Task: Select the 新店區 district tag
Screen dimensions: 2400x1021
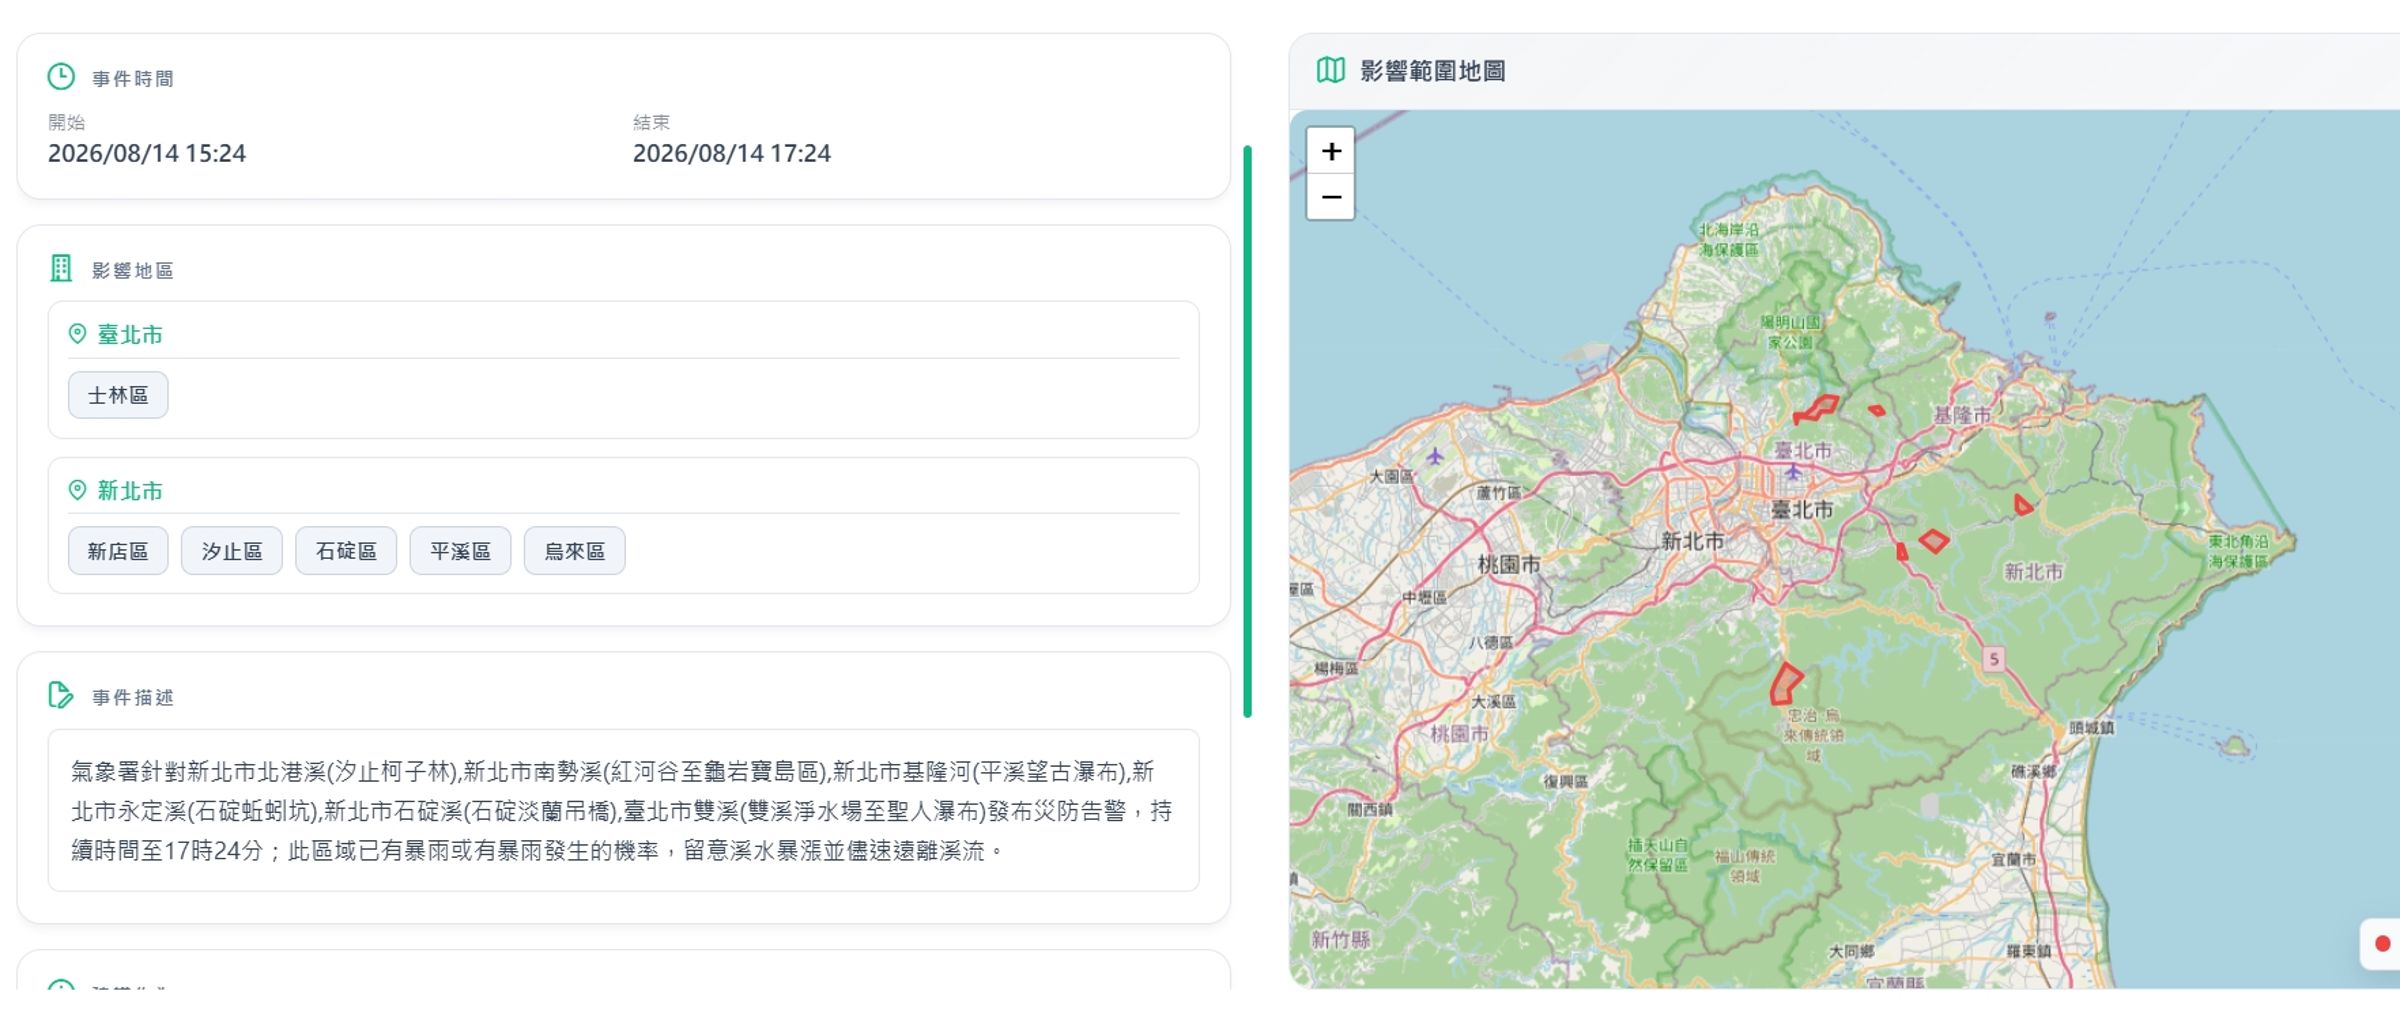Action: [x=118, y=551]
